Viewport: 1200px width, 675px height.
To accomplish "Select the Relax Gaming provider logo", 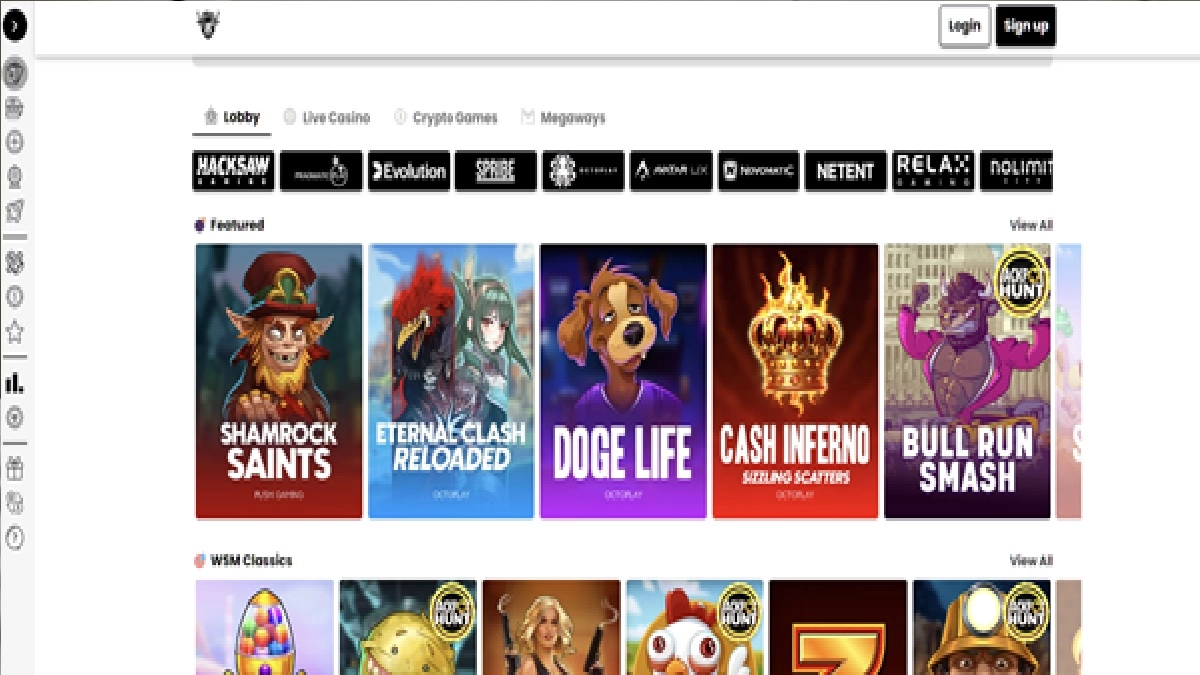I will pyautogui.click(x=932, y=171).
